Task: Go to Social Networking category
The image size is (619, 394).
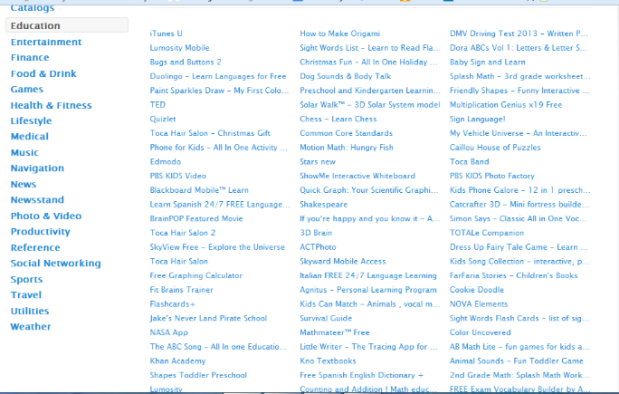Action: [56, 263]
